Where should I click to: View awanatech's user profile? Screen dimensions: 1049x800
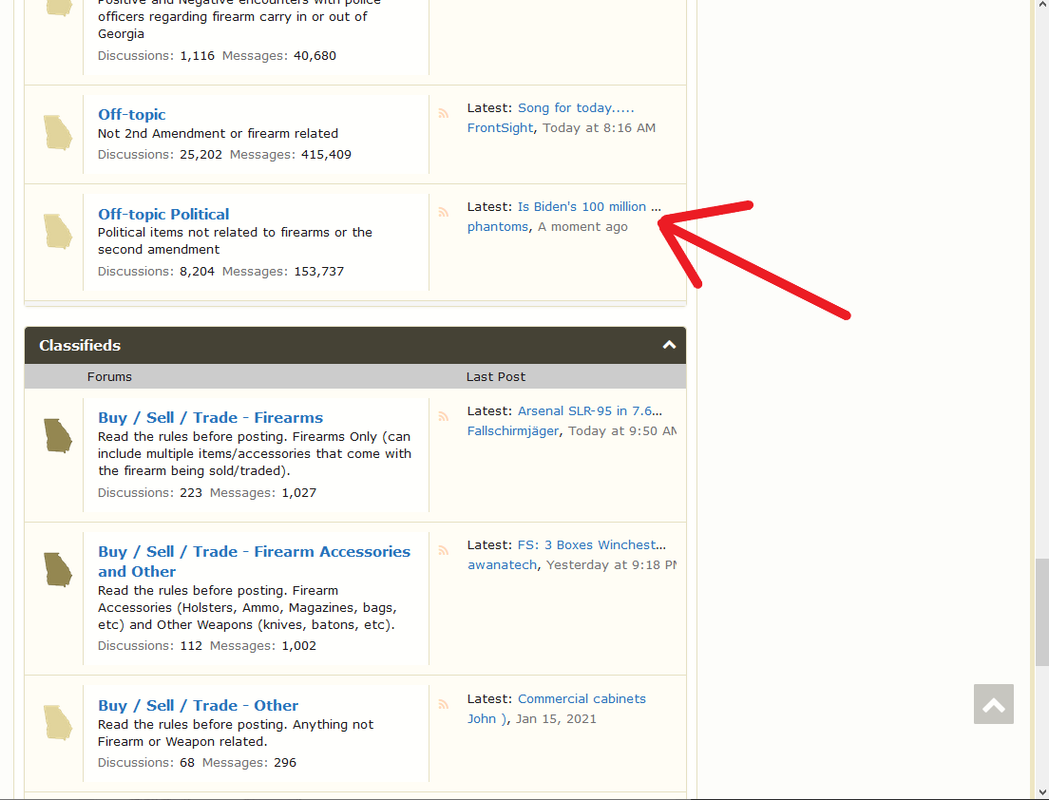pos(502,565)
